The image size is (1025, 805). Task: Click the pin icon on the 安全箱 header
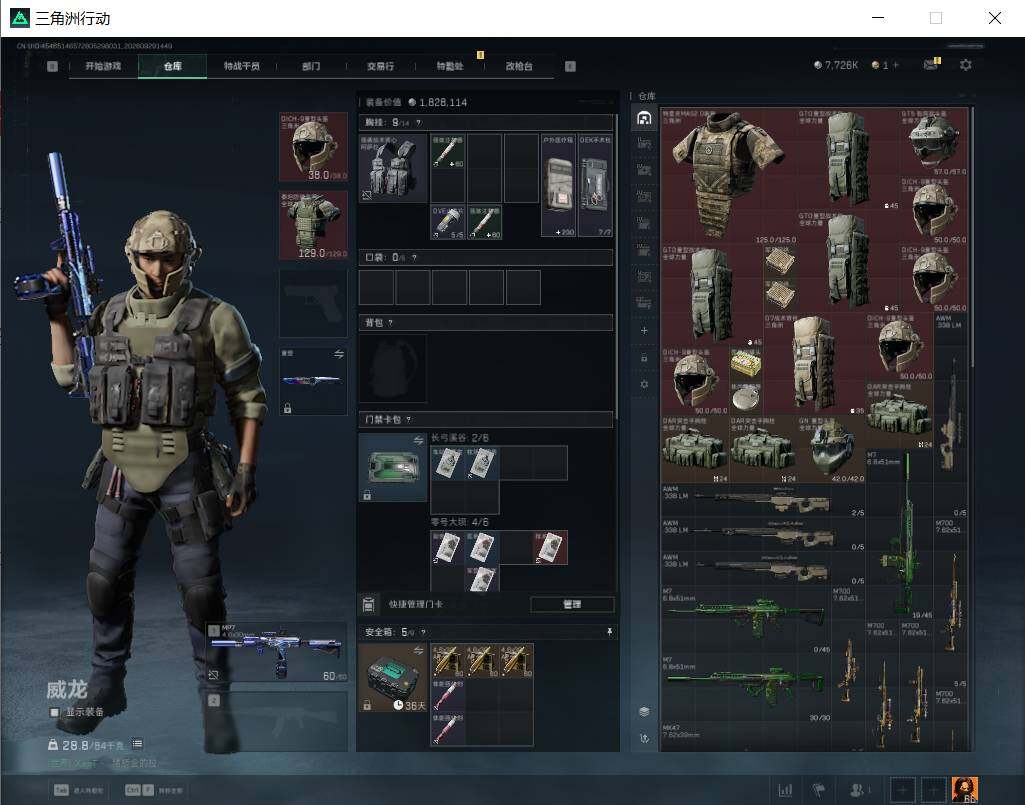tap(609, 632)
